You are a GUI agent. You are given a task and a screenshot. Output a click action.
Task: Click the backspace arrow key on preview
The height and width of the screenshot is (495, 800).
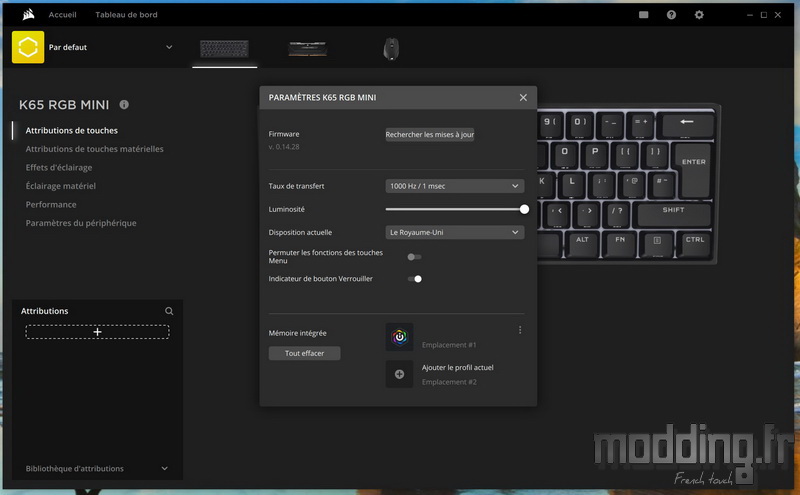686,125
